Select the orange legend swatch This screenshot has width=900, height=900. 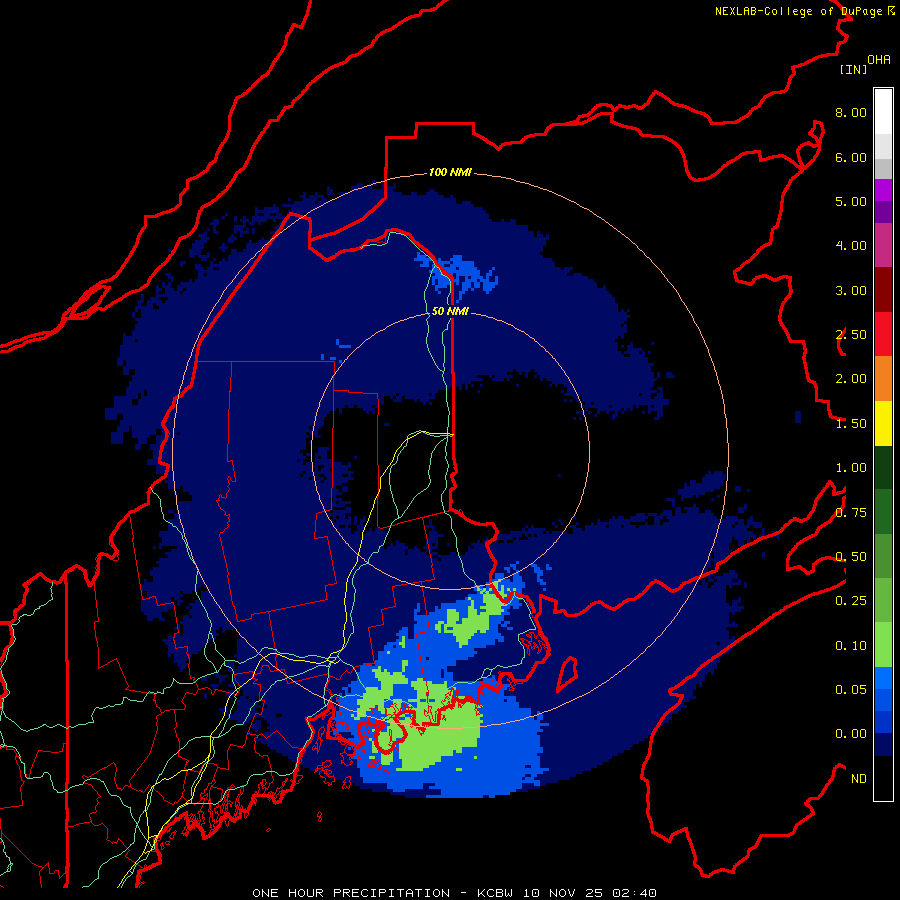(883, 379)
